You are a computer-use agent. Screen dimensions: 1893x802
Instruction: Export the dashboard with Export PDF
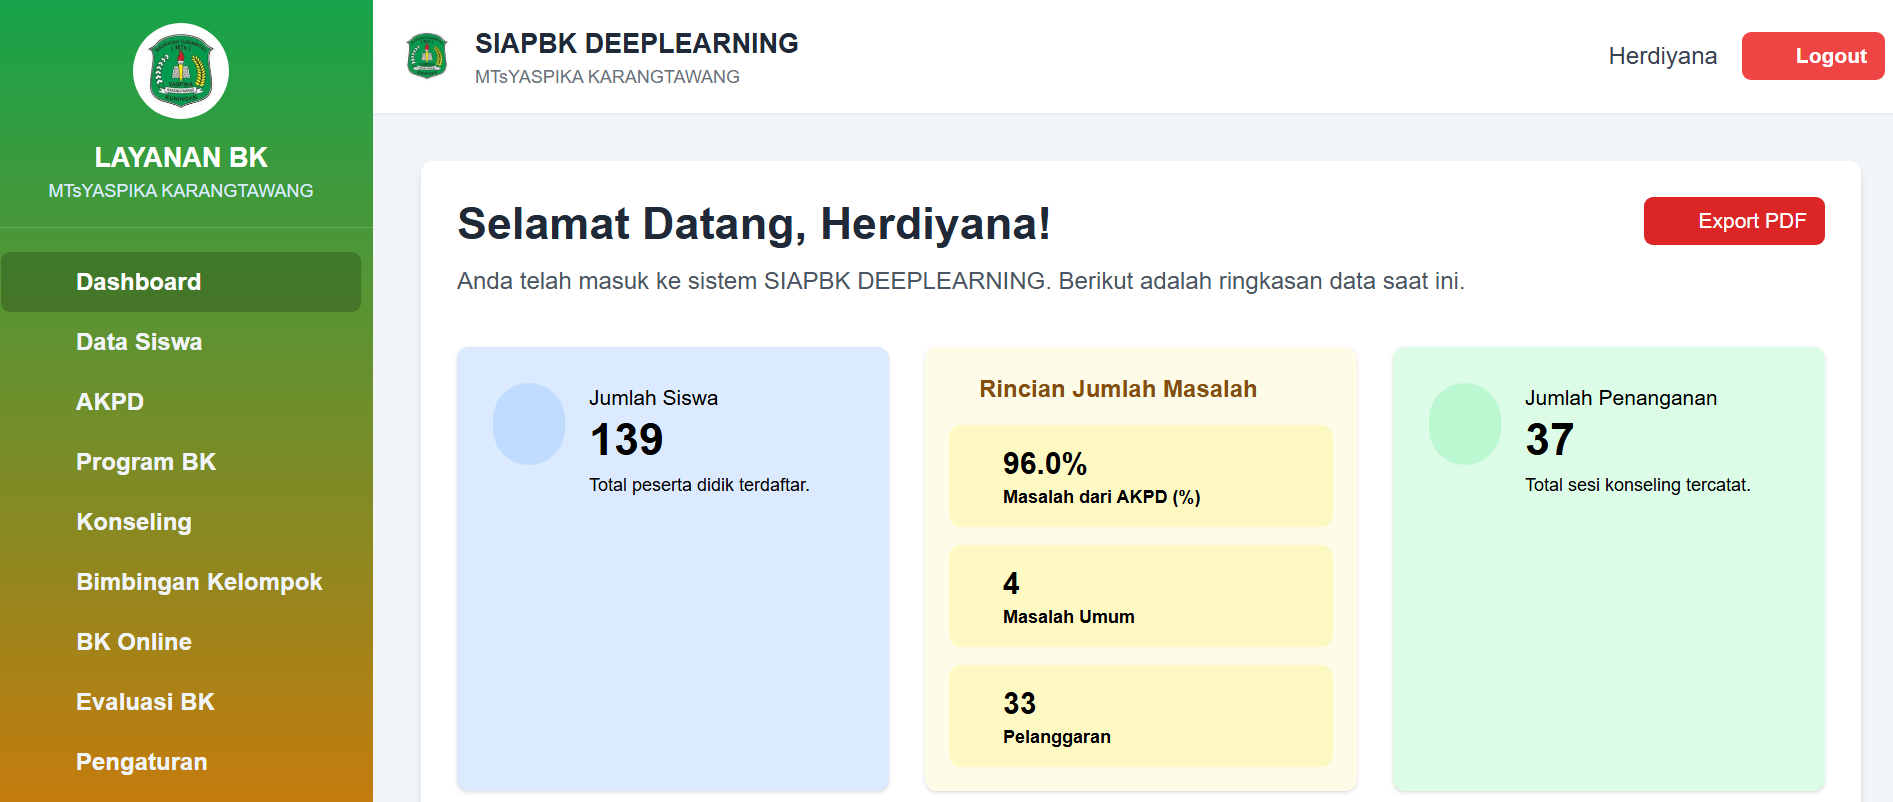(1734, 221)
